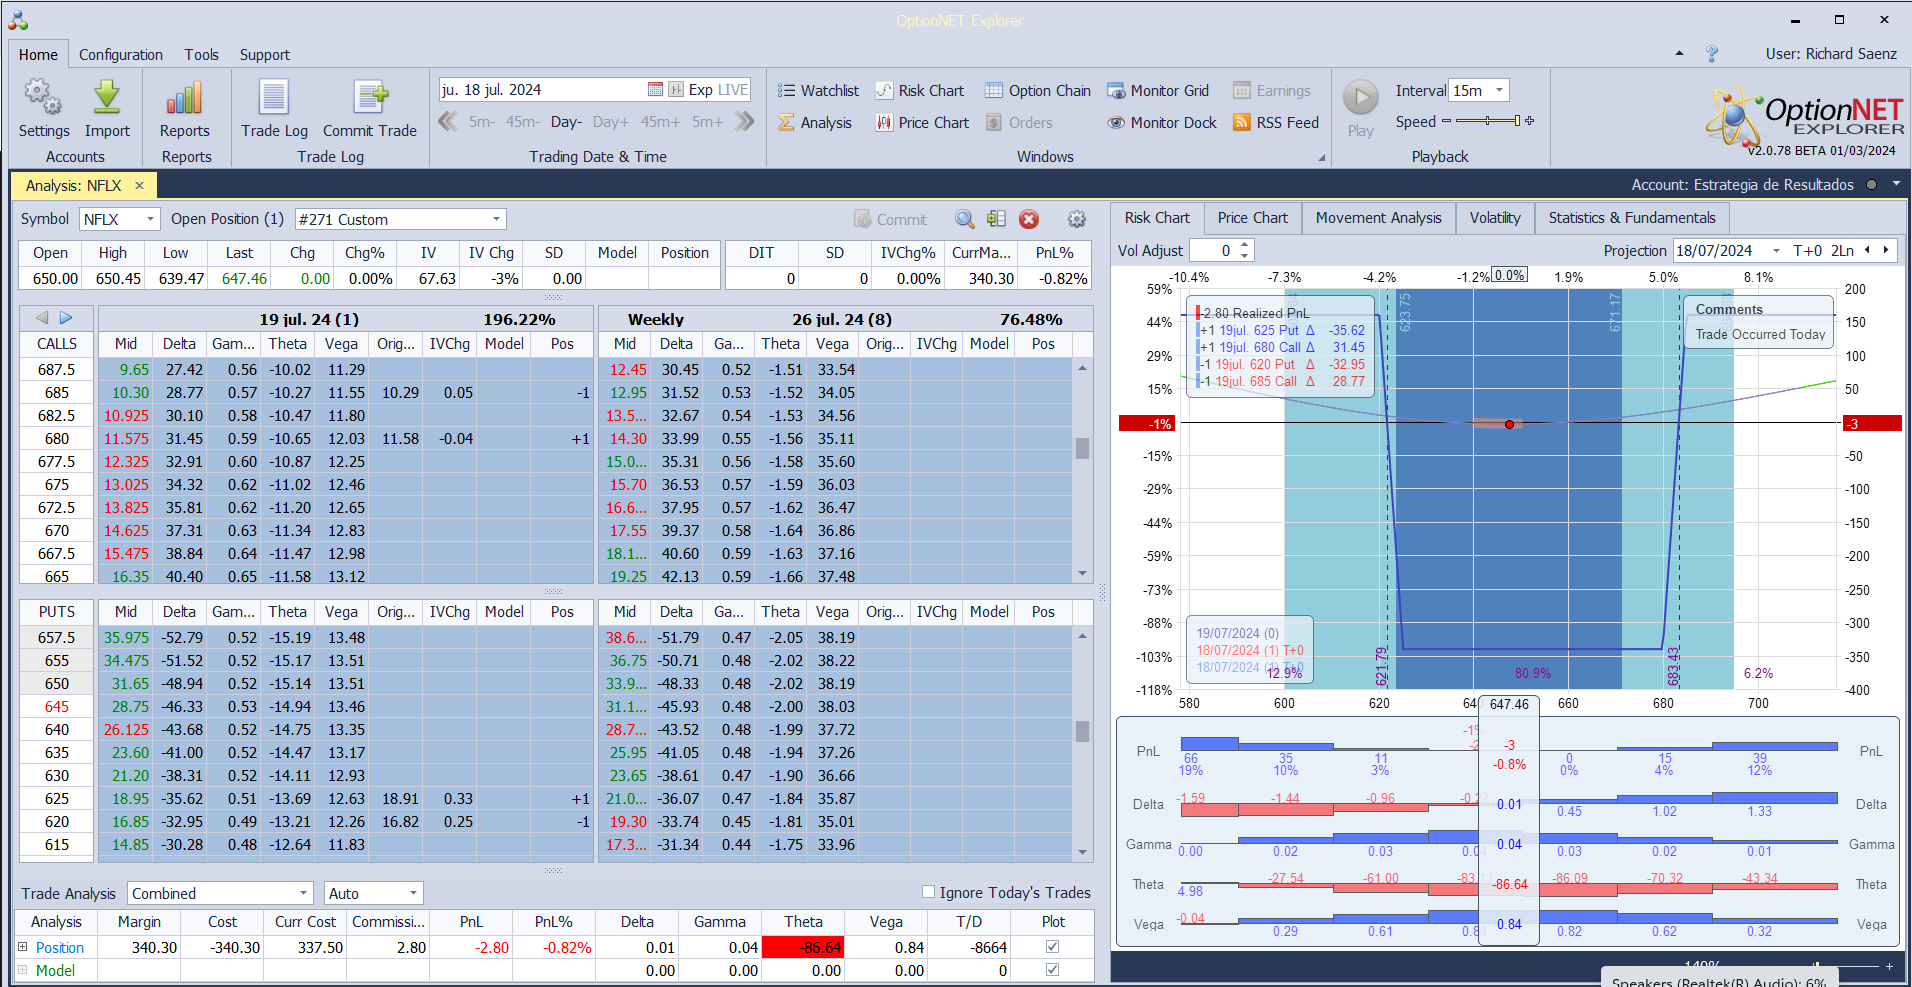Switch to the Movement Analysis tab
Screen dimensions: 1912x987
[1378, 218]
